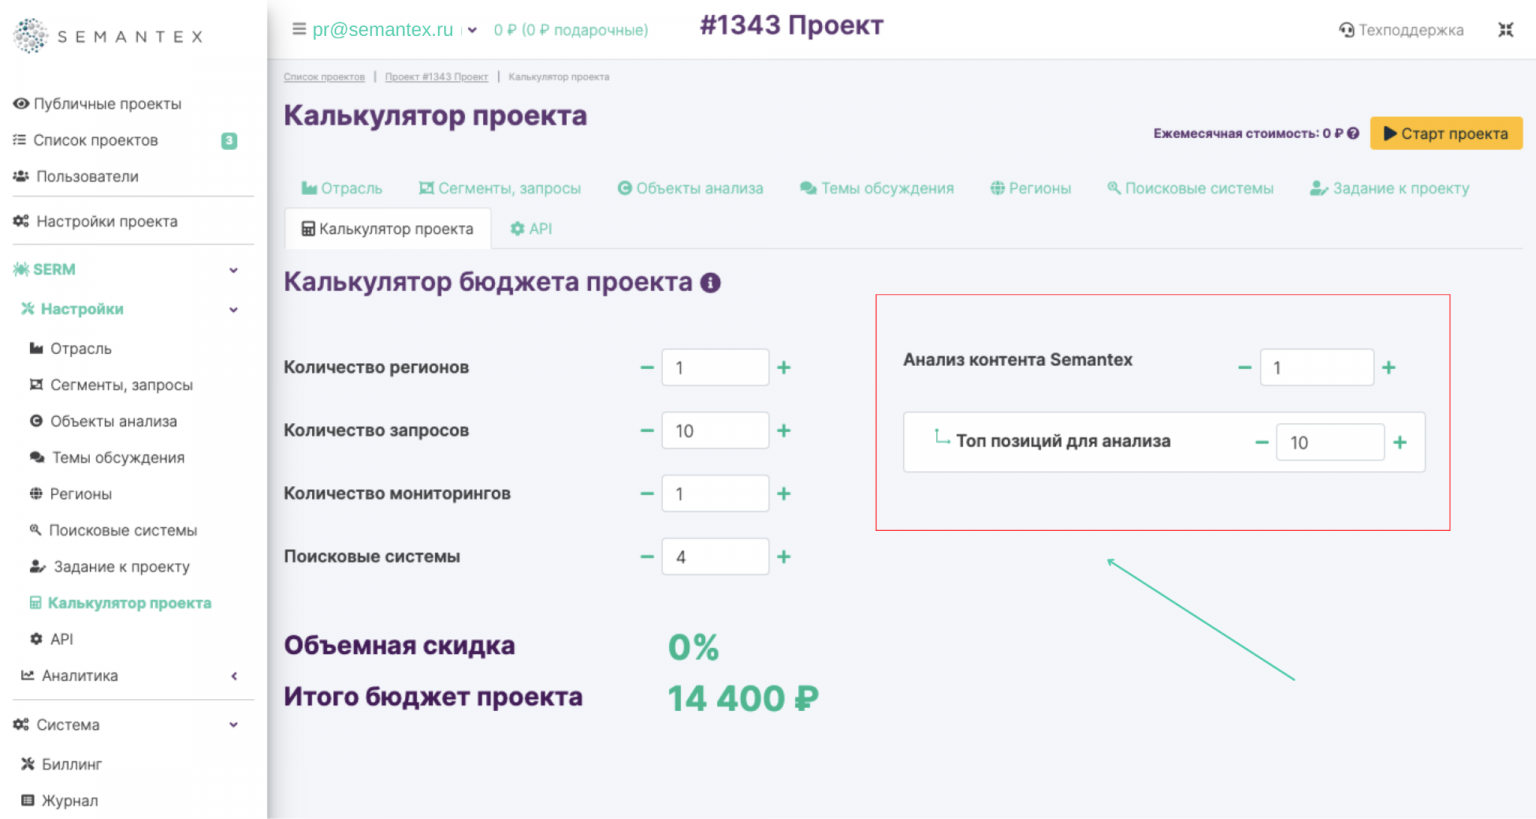Decrease Топ позиций для анализа value
1536x819 pixels.
[x=1262, y=442]
